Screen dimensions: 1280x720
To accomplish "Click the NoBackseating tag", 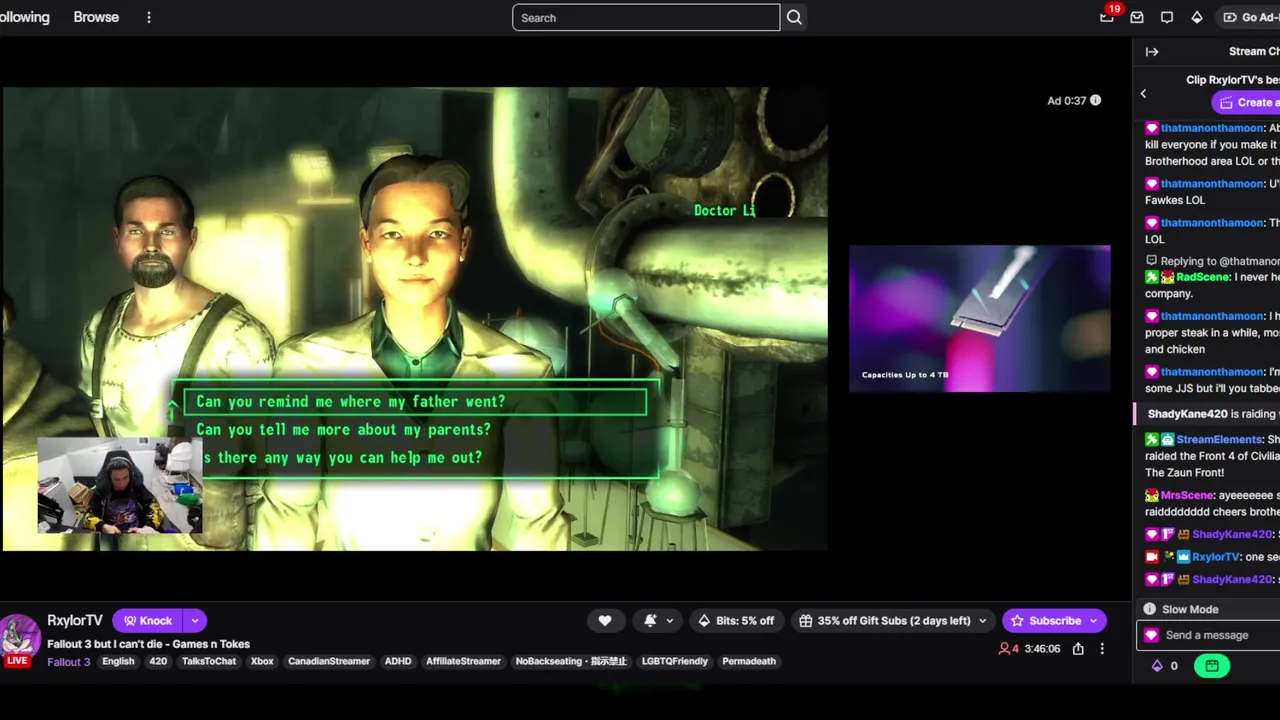I will pyautogui.click(x=571, y=662).
